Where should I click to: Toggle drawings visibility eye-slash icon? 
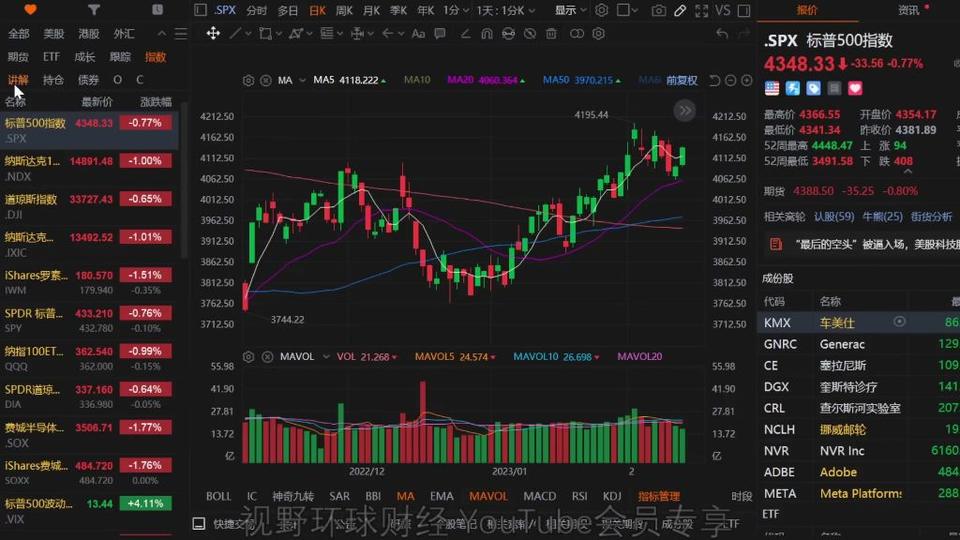coord(530,33)
